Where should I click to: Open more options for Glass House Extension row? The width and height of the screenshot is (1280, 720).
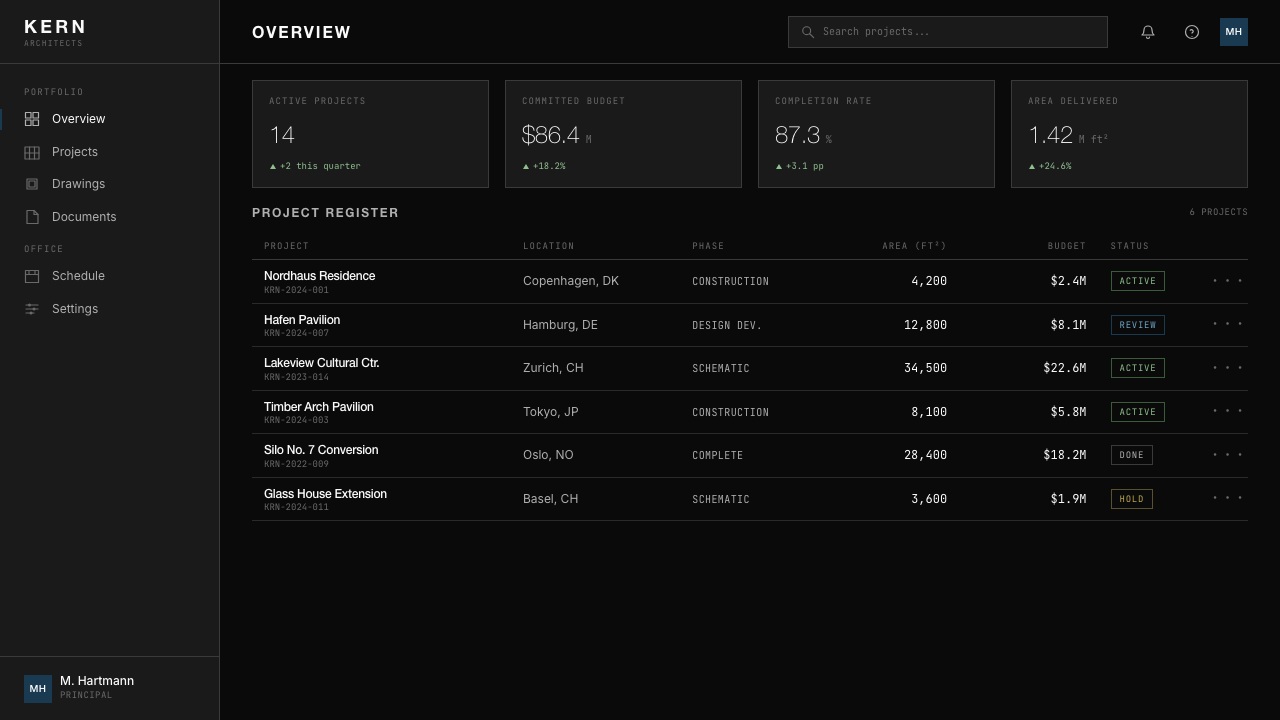tap(1227, 498)
